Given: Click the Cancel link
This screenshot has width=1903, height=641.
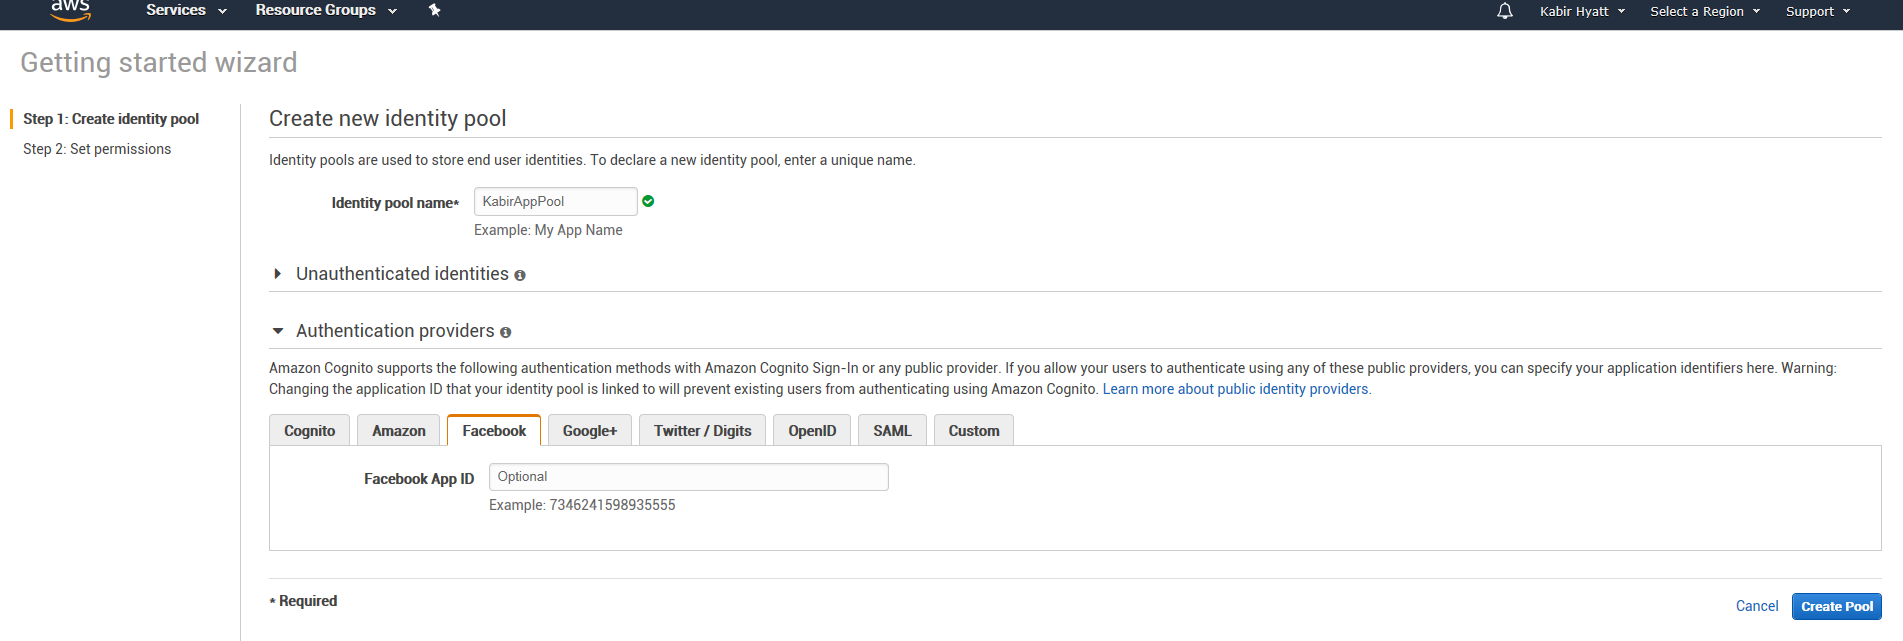Looking at the screenshot, I should [x=1757, y=606].
